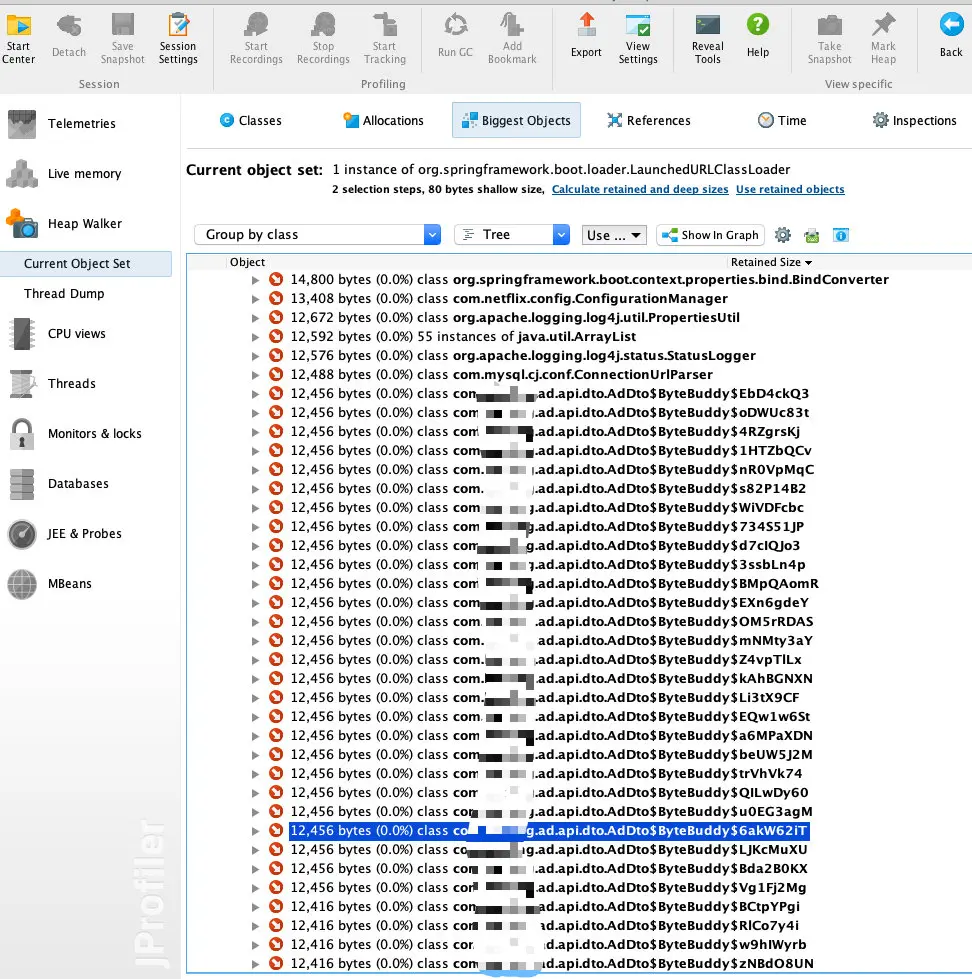Switch to the References tab
972x979 pixels.
pyautogui.click(x=649, y=121)
